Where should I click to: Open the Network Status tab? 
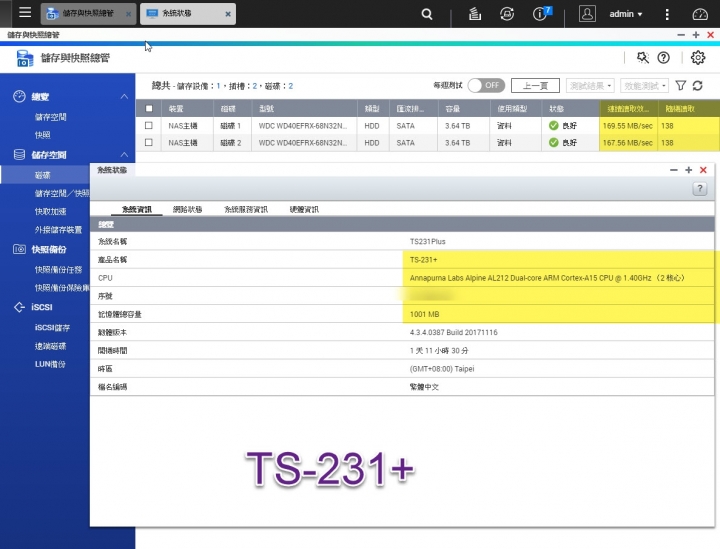(x=187, y=209)
